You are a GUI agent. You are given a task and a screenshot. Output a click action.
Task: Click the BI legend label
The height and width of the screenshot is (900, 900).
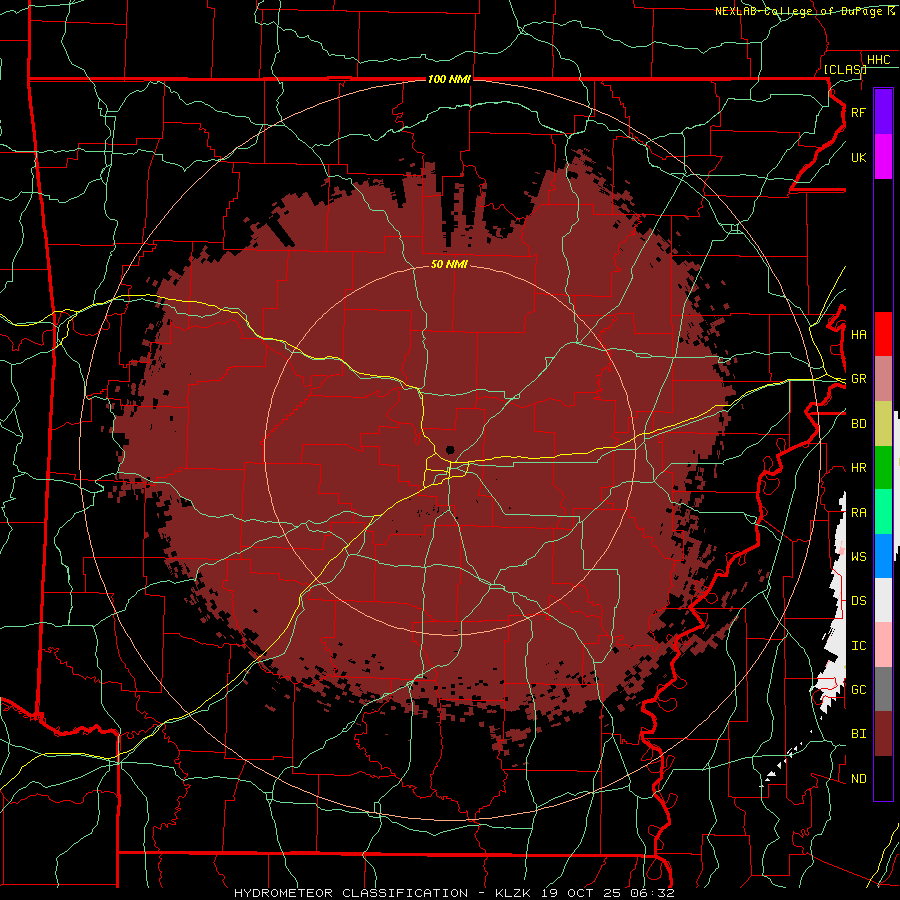858,734
